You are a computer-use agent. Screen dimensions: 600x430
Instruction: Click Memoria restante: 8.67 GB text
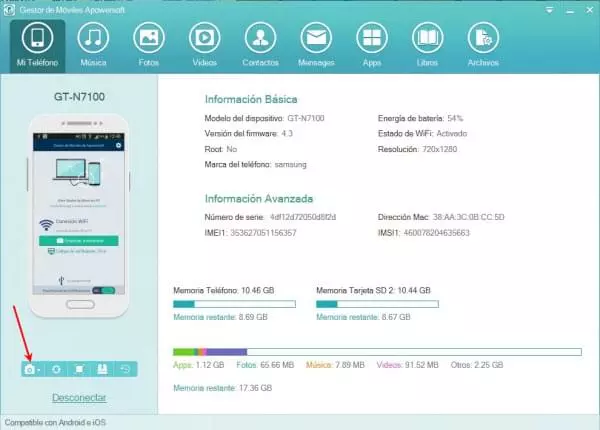(363, 317)
